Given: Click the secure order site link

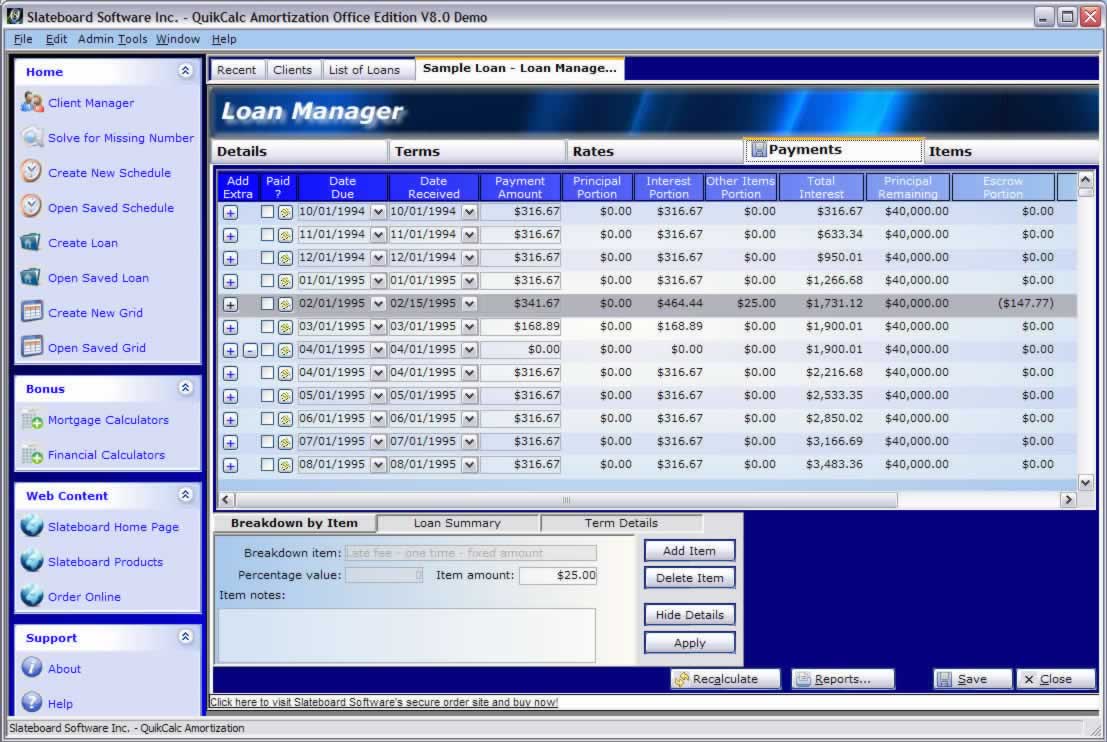Looking at the screenshot, I should tap(384, 702).
